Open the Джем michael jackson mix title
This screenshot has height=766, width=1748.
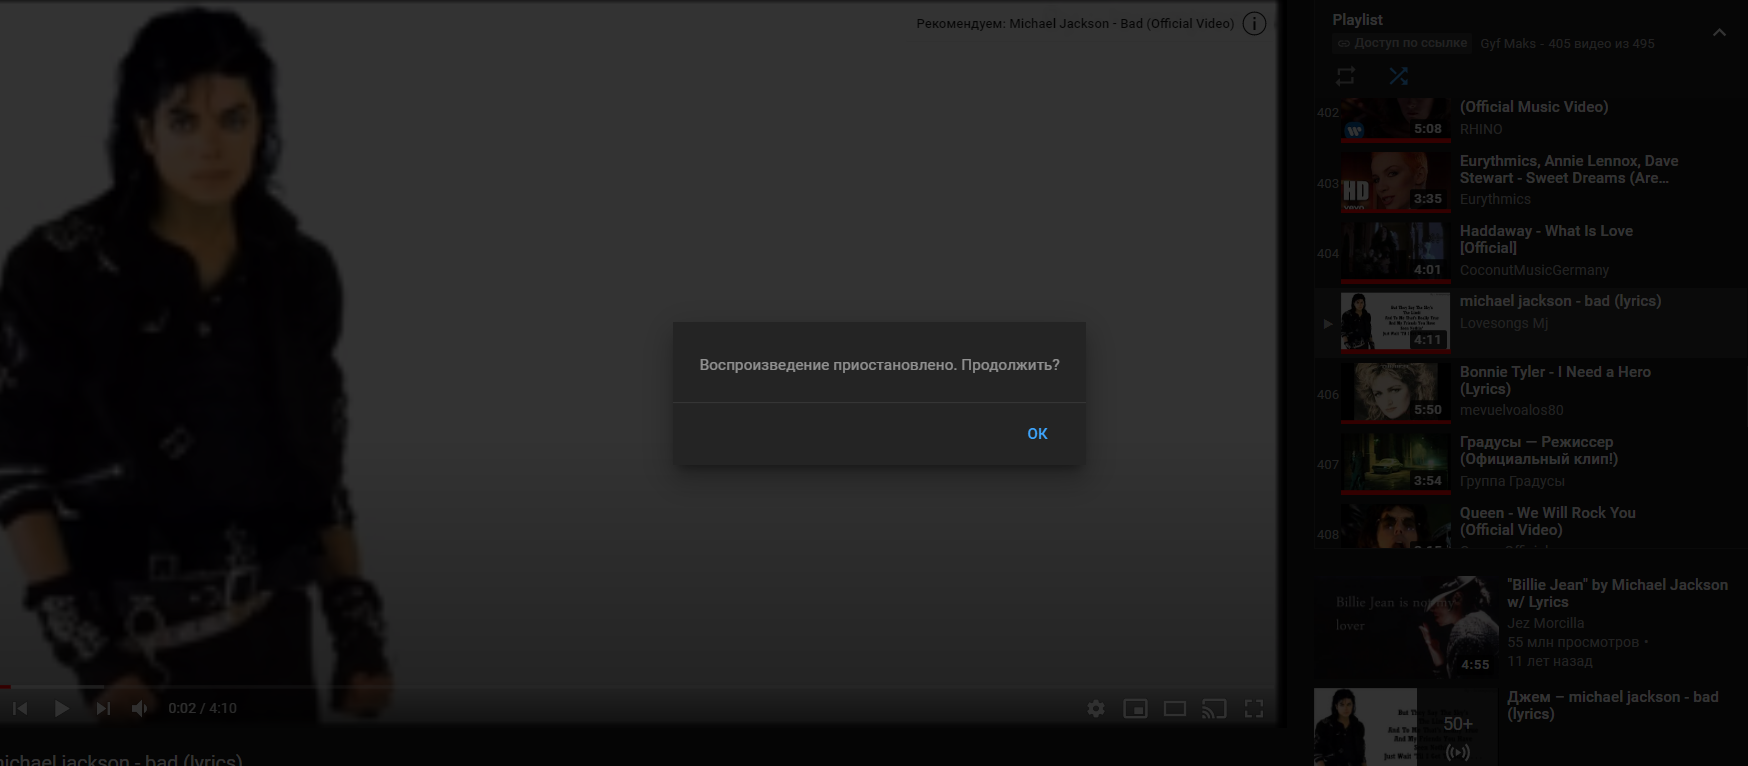point(1612,705)
